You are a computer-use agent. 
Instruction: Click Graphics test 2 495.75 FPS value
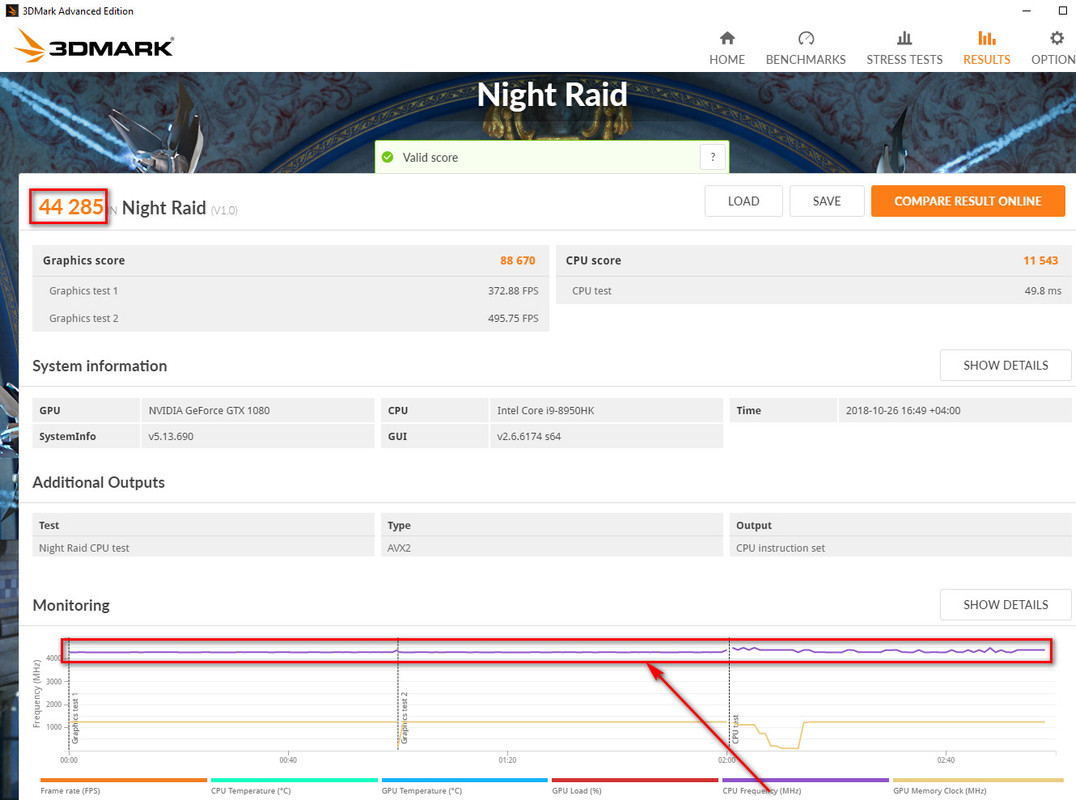[513, 318]
